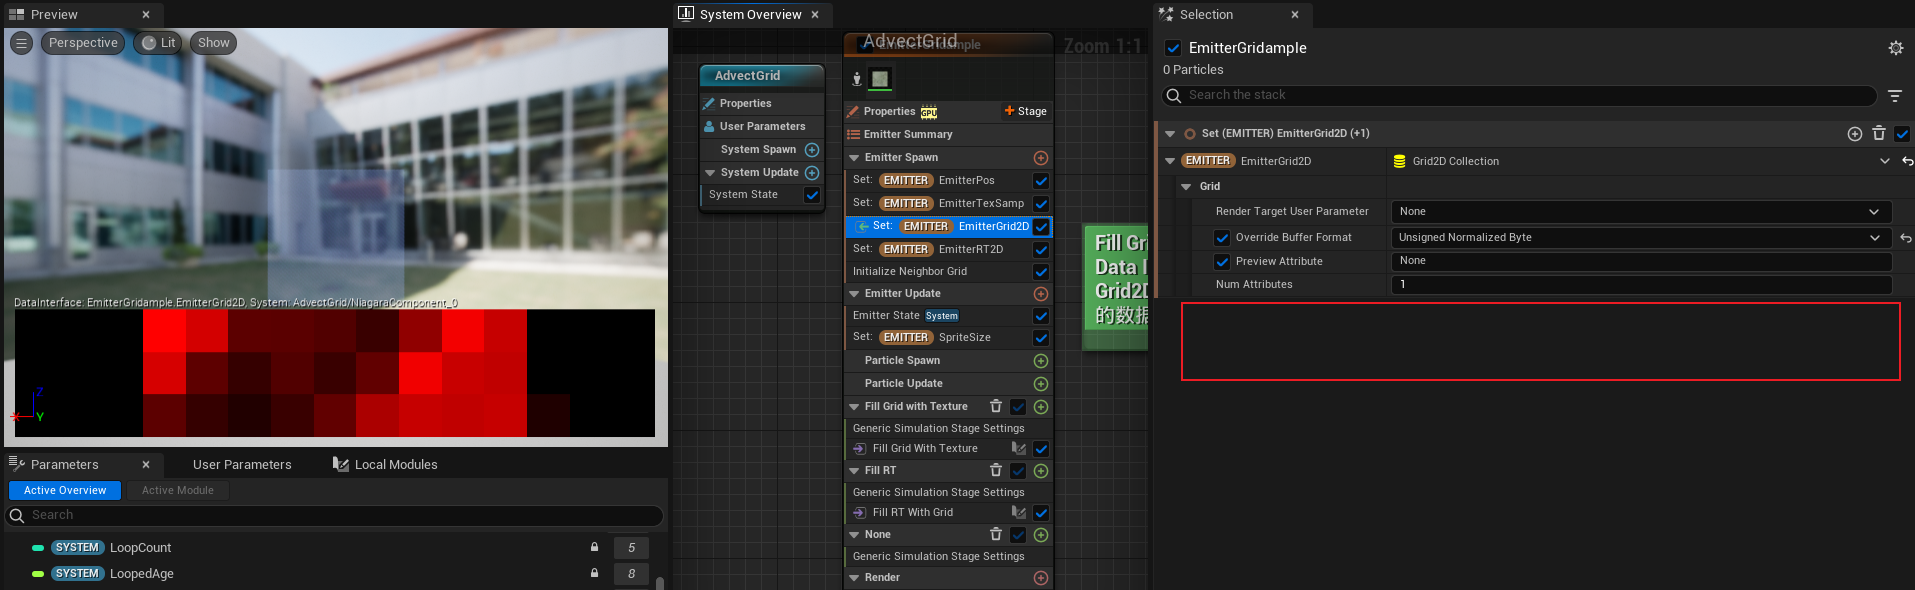
Task: Open the stack search filter options
Action: point(1894,96)
